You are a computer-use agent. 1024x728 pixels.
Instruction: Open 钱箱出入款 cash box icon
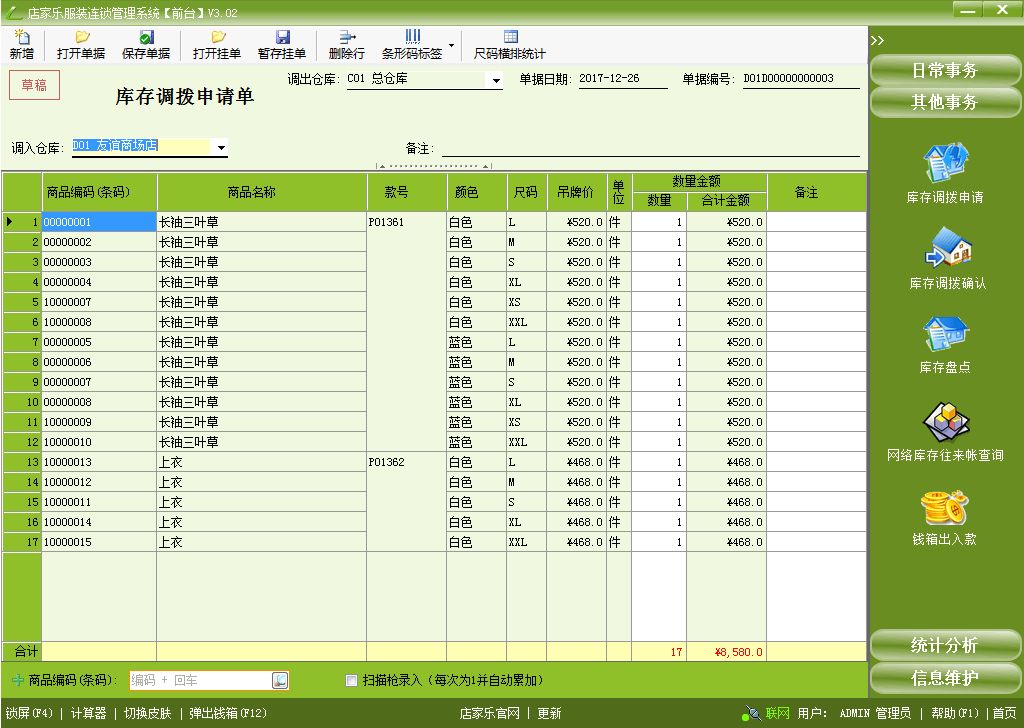[944, 518]
